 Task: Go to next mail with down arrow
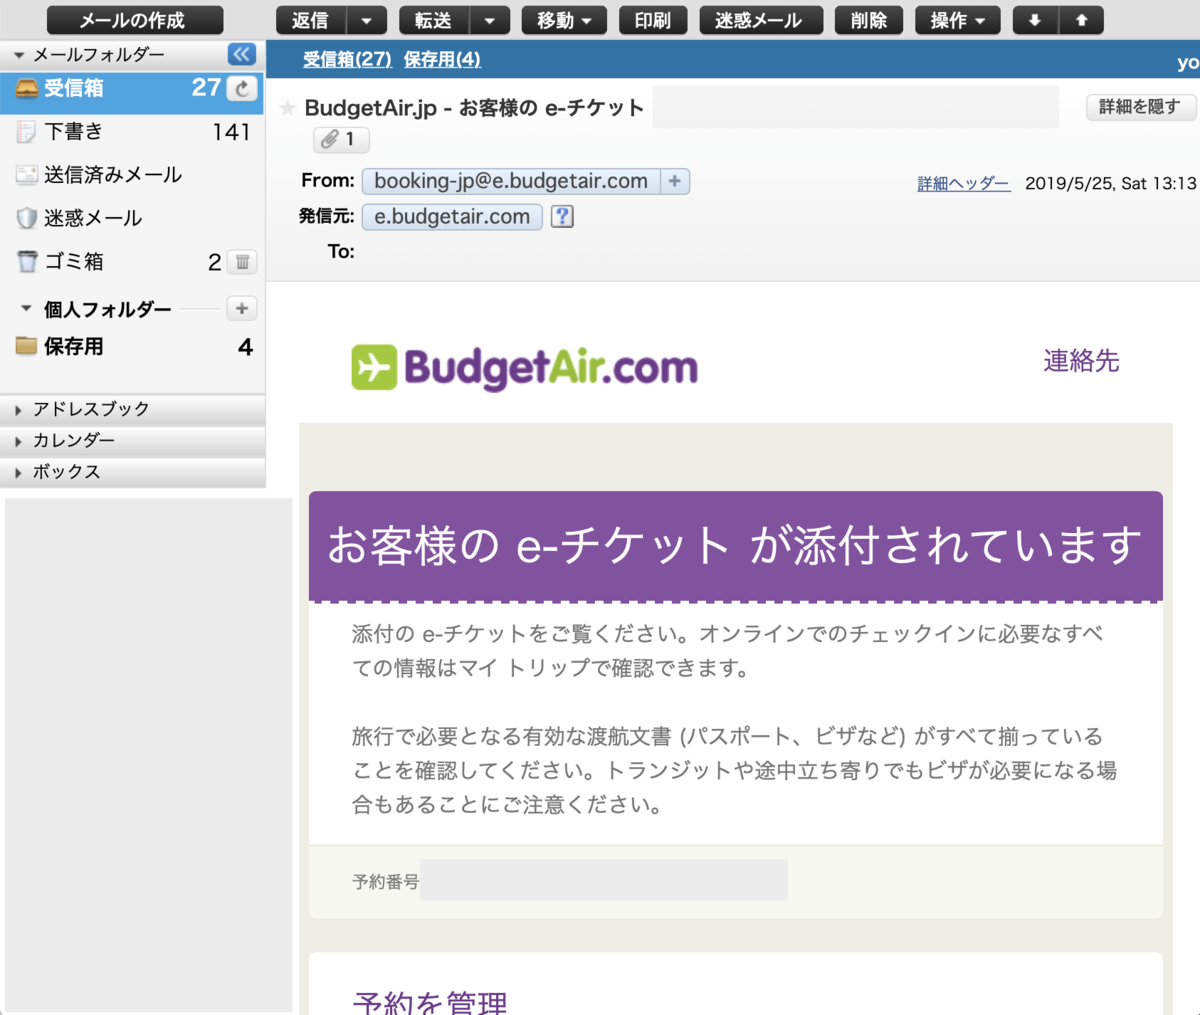(x=1035, y=20)
